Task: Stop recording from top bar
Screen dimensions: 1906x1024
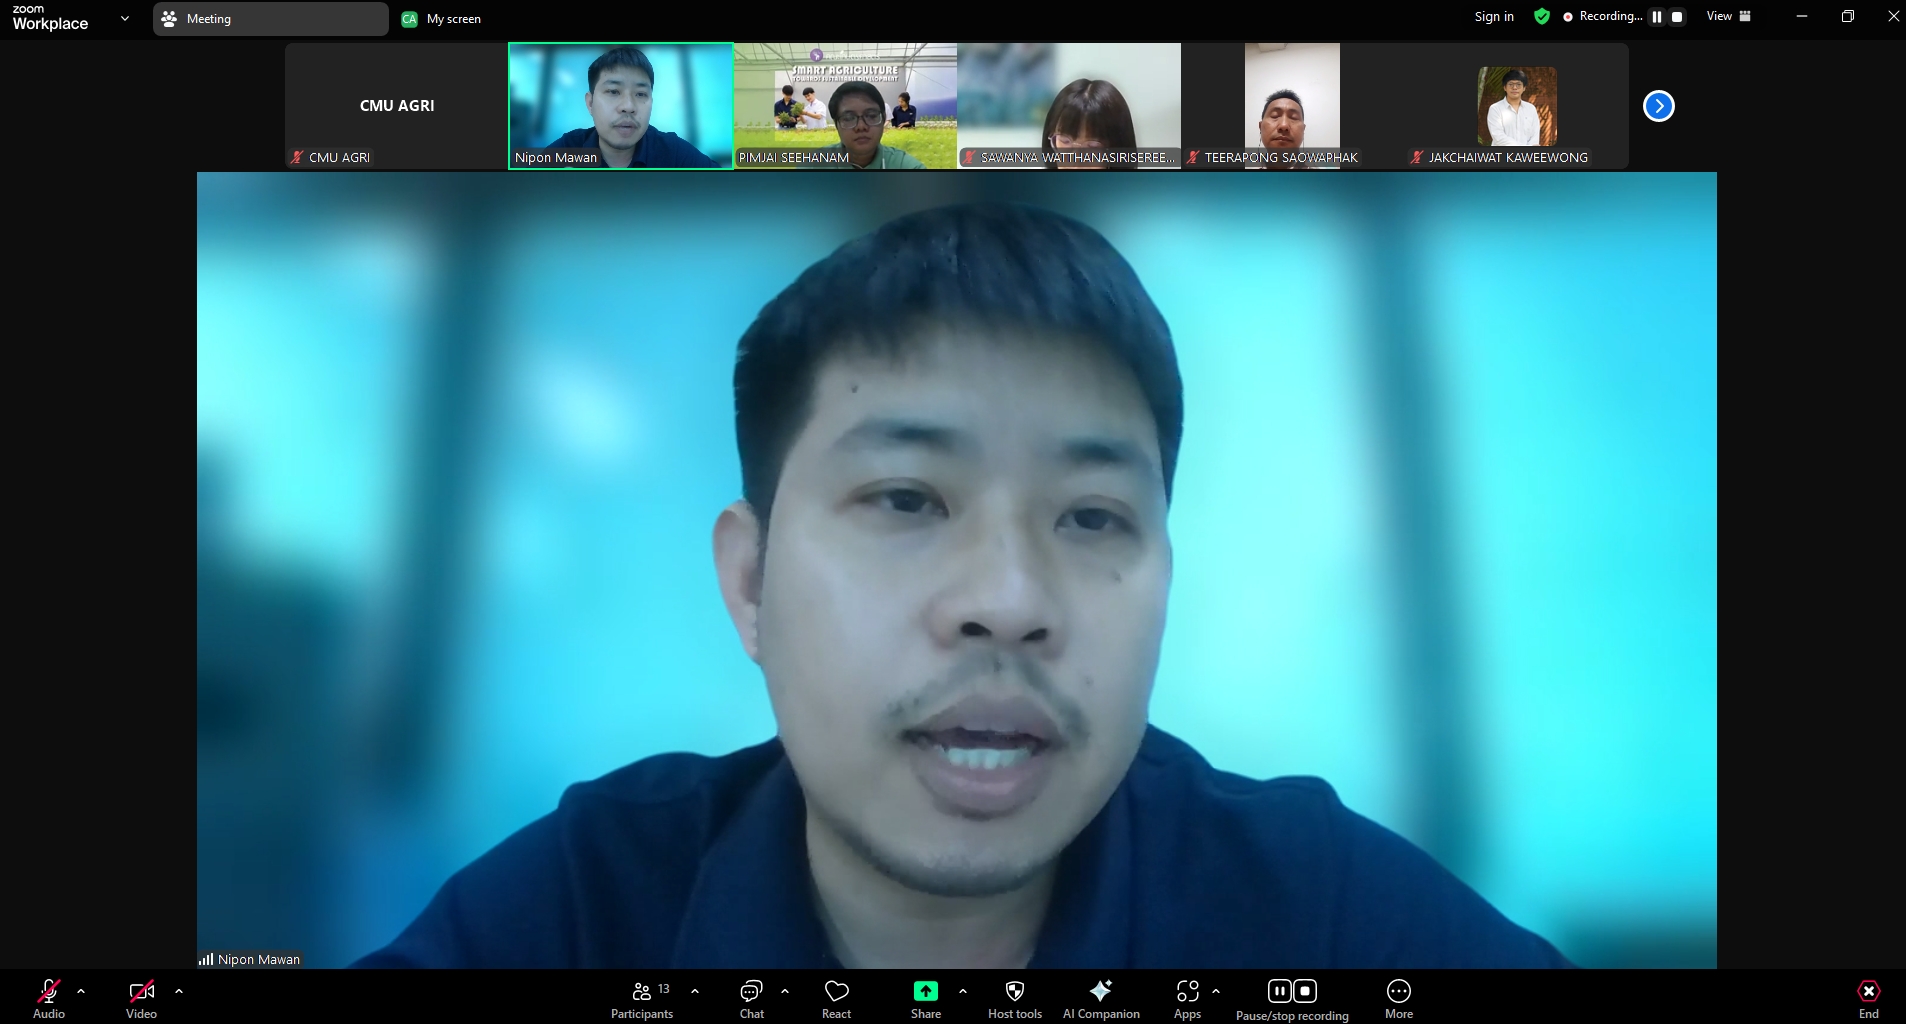Action: click(x=1677, y=17)
